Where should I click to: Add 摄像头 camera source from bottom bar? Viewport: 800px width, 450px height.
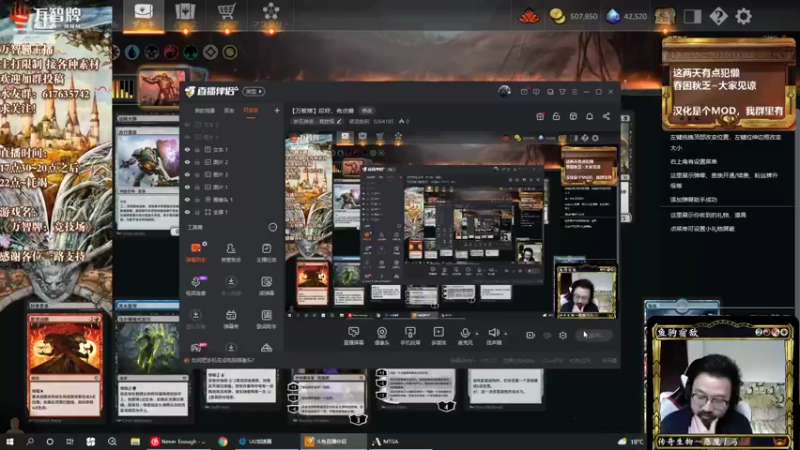[x=382, y=336]
